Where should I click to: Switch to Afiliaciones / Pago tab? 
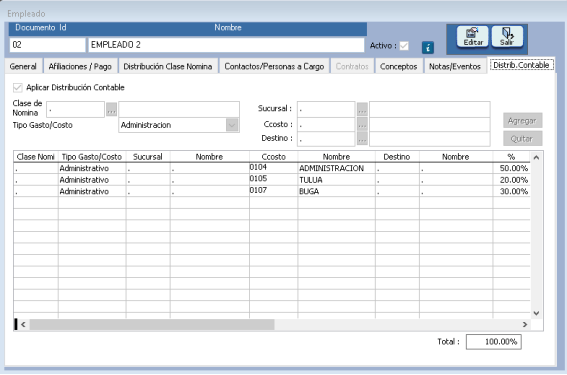80,67
